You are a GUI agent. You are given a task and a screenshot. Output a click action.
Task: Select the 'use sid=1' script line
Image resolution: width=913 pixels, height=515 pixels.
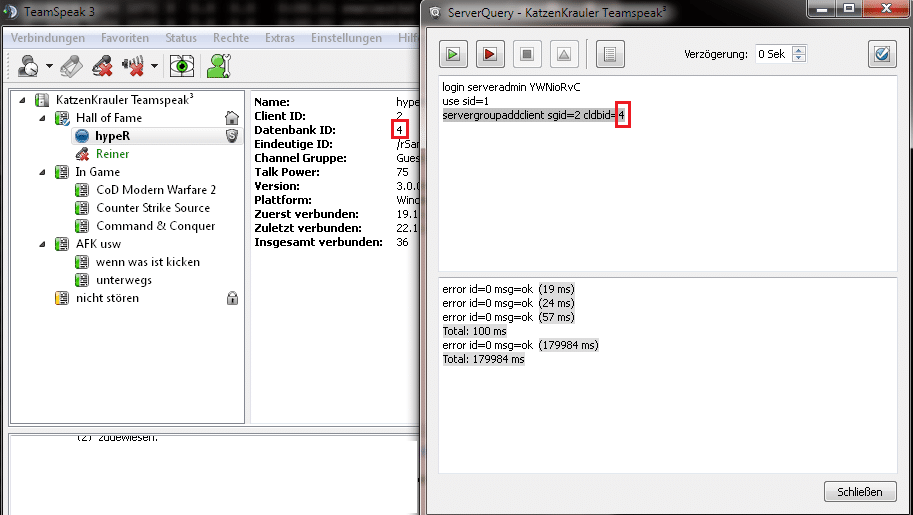click(x=465, y=101)
